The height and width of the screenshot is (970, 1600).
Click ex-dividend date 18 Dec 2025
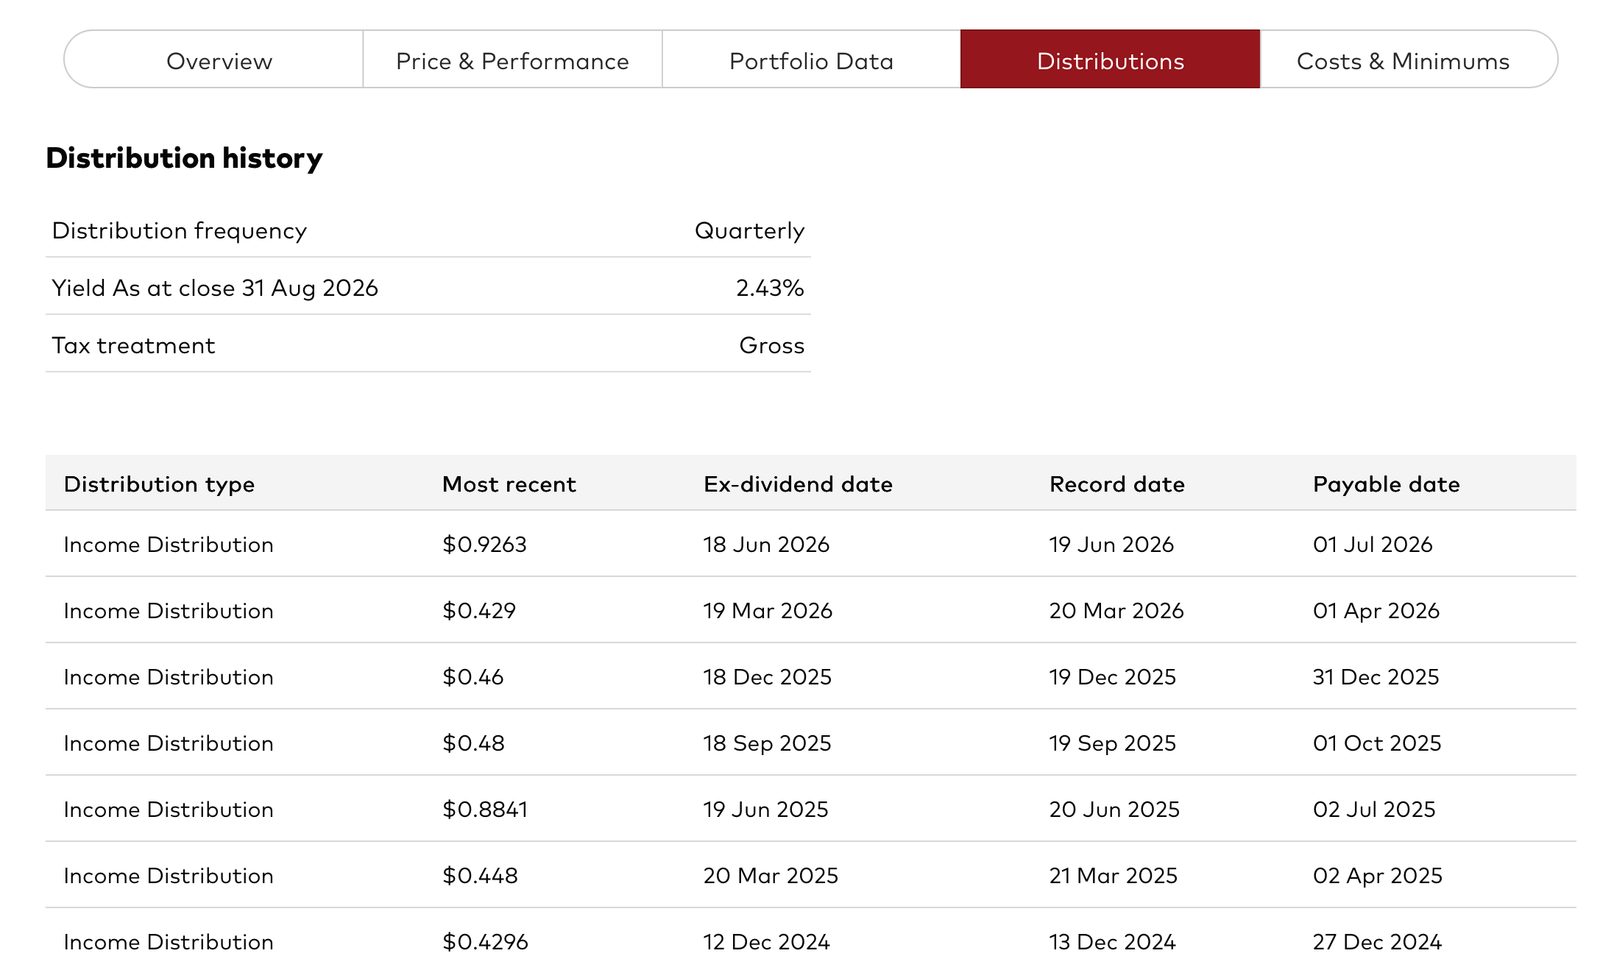767,677
